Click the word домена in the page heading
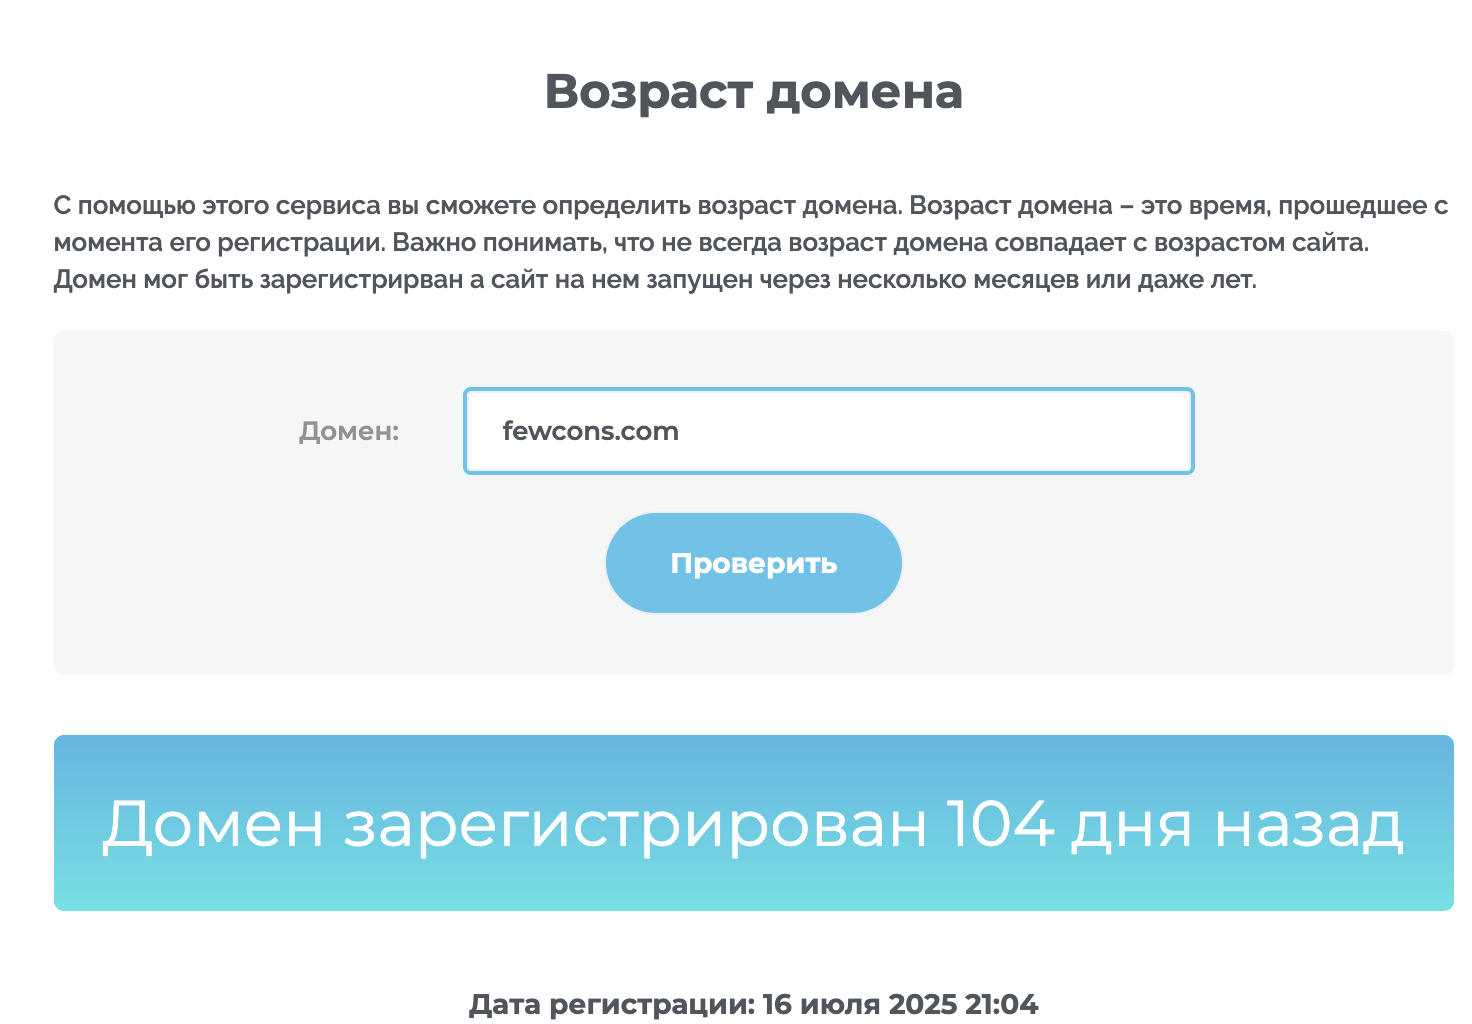This screenshot has height=1024, width=1472. point(864,92)
